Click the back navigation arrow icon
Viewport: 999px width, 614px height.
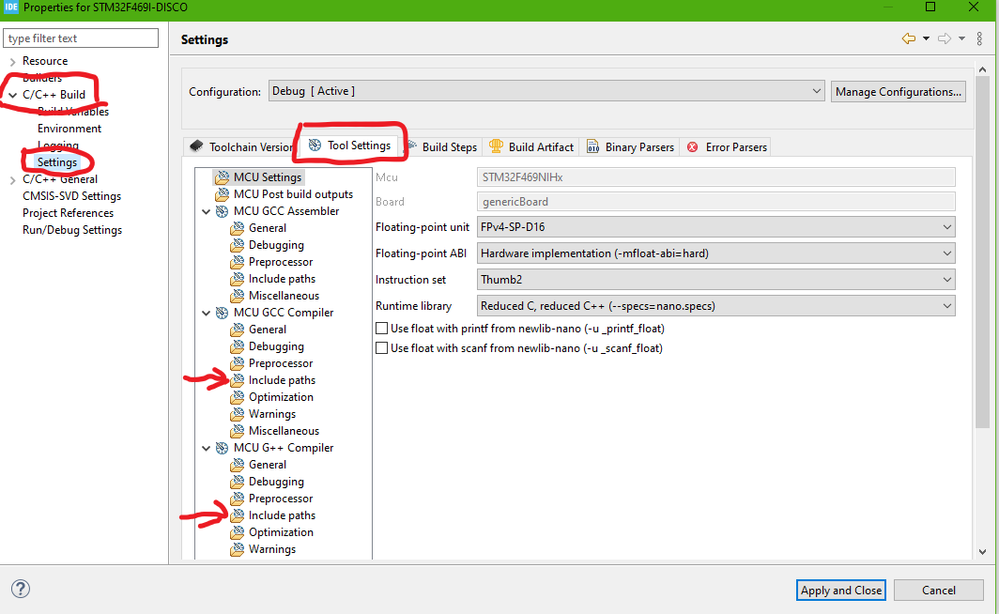(909, 39)
